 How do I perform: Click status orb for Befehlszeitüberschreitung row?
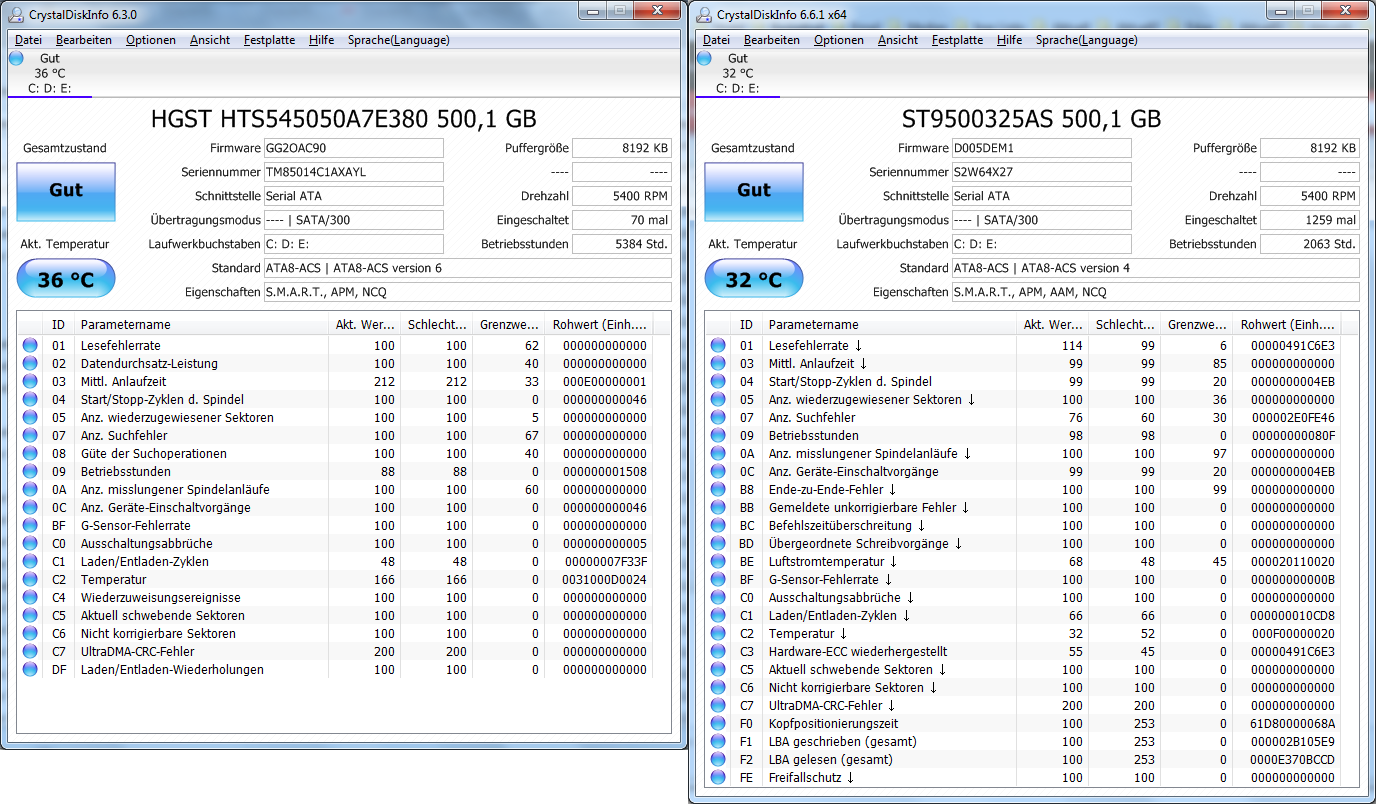(718, 526)
